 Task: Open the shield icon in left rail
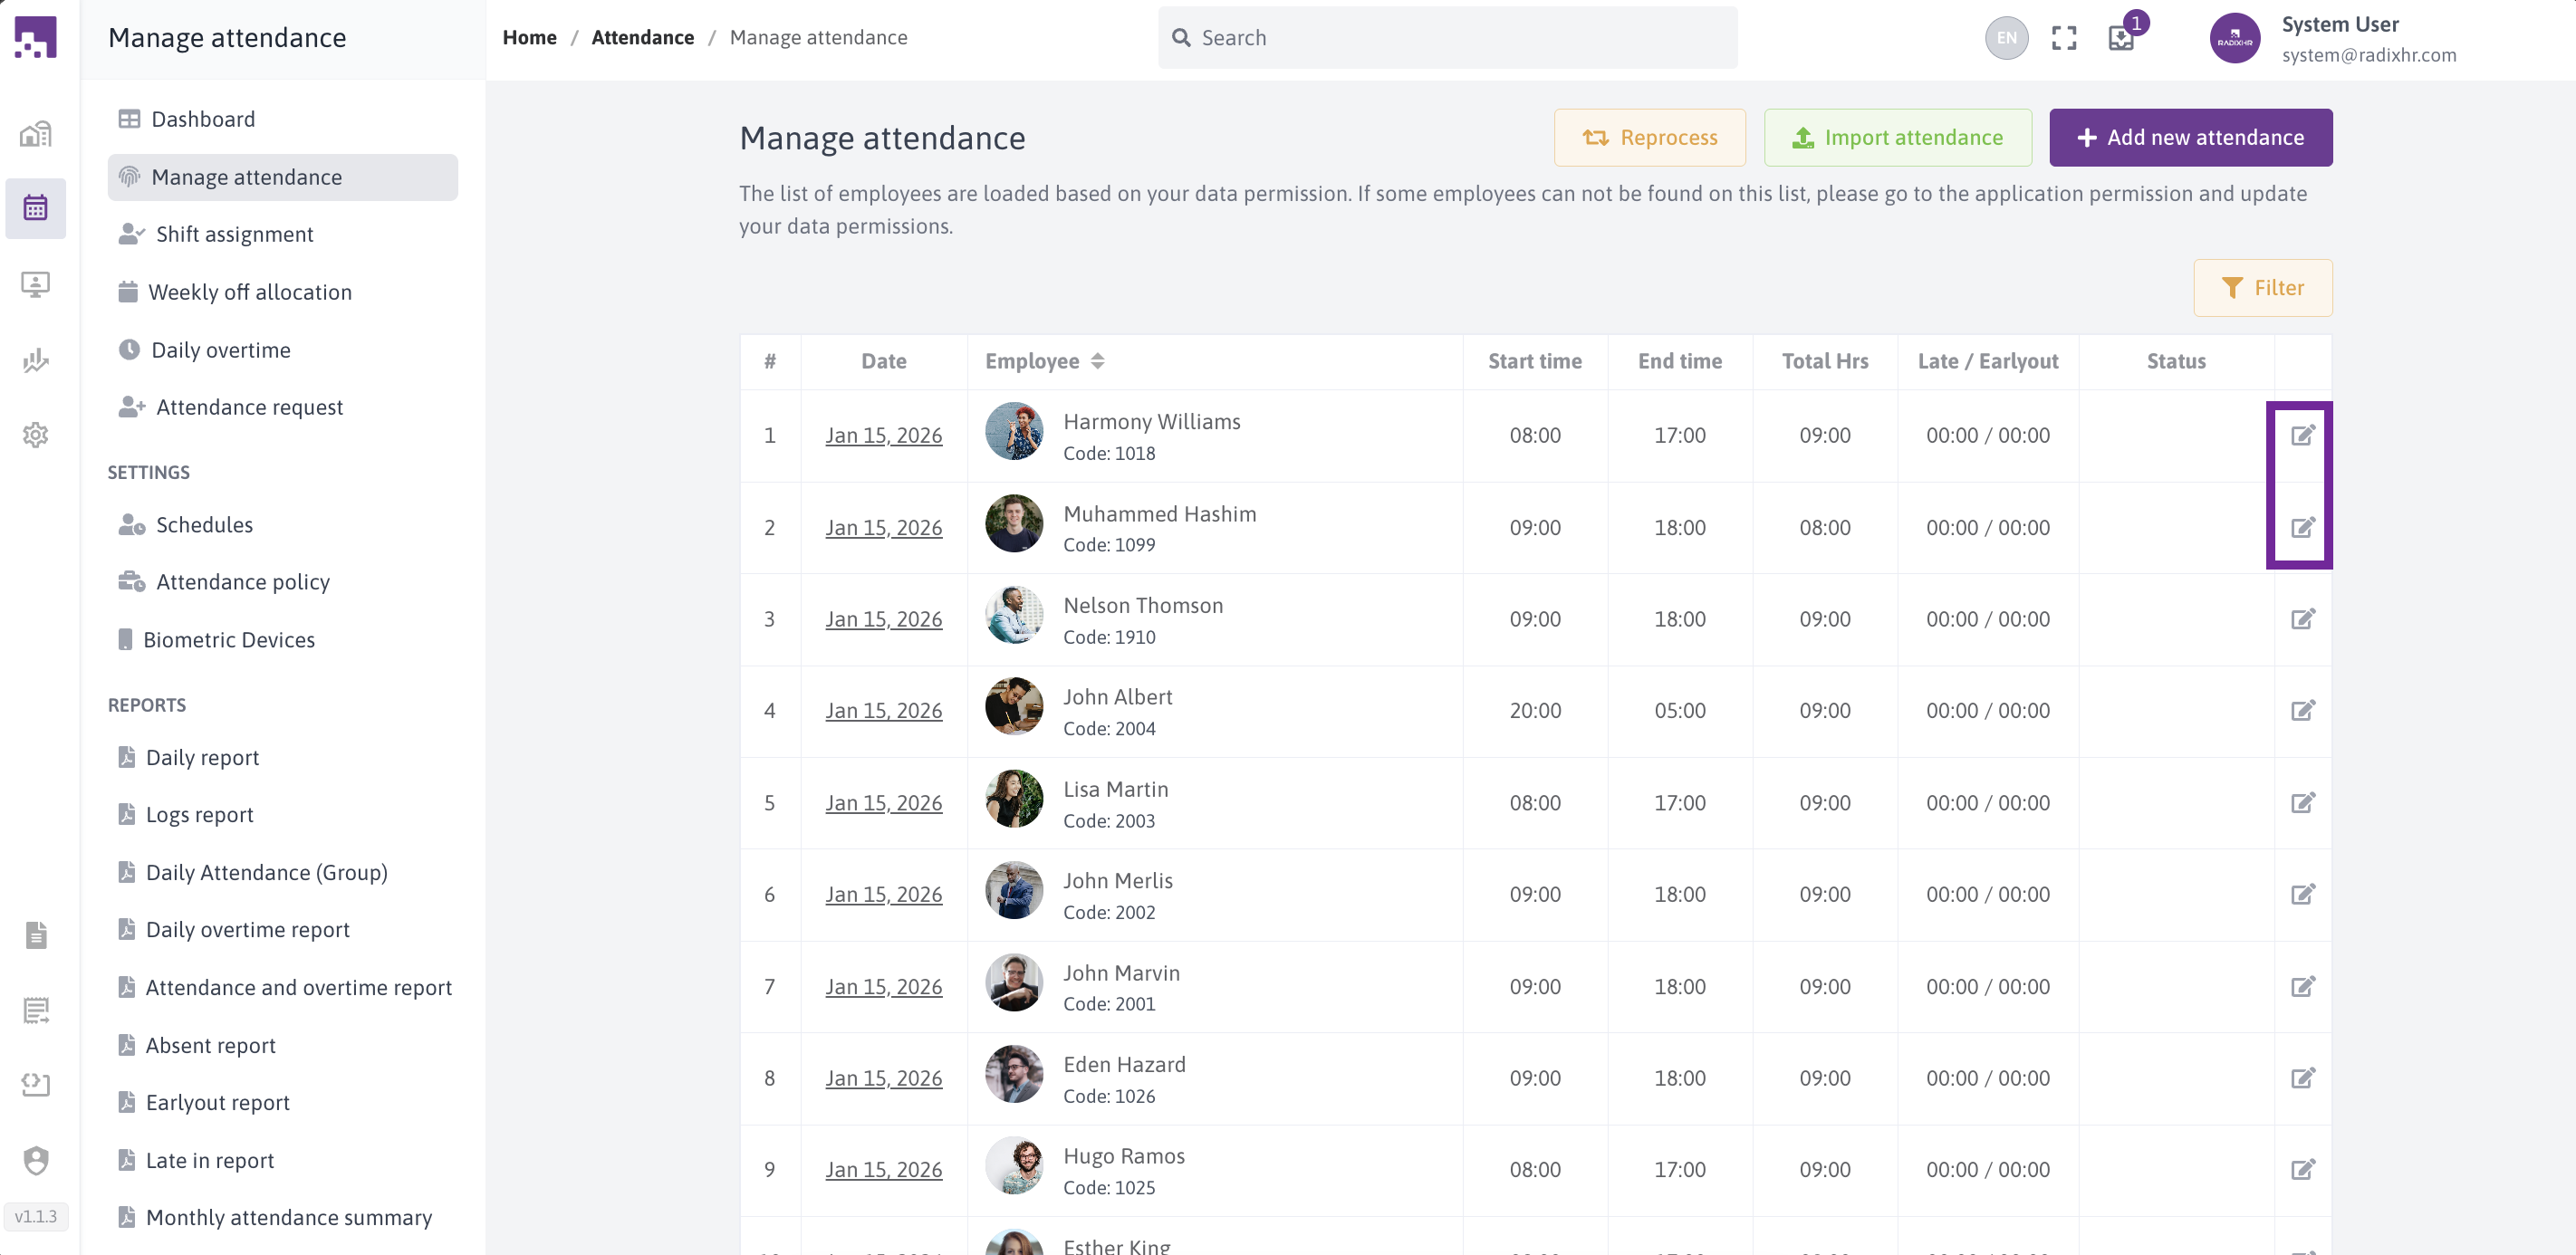36,1160
